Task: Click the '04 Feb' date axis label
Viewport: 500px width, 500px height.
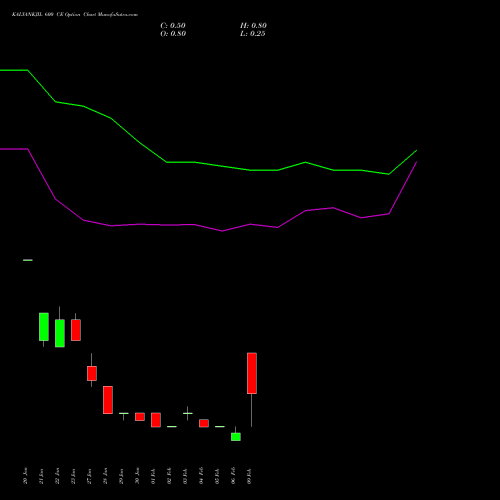Action: click(x=201, y=476)
